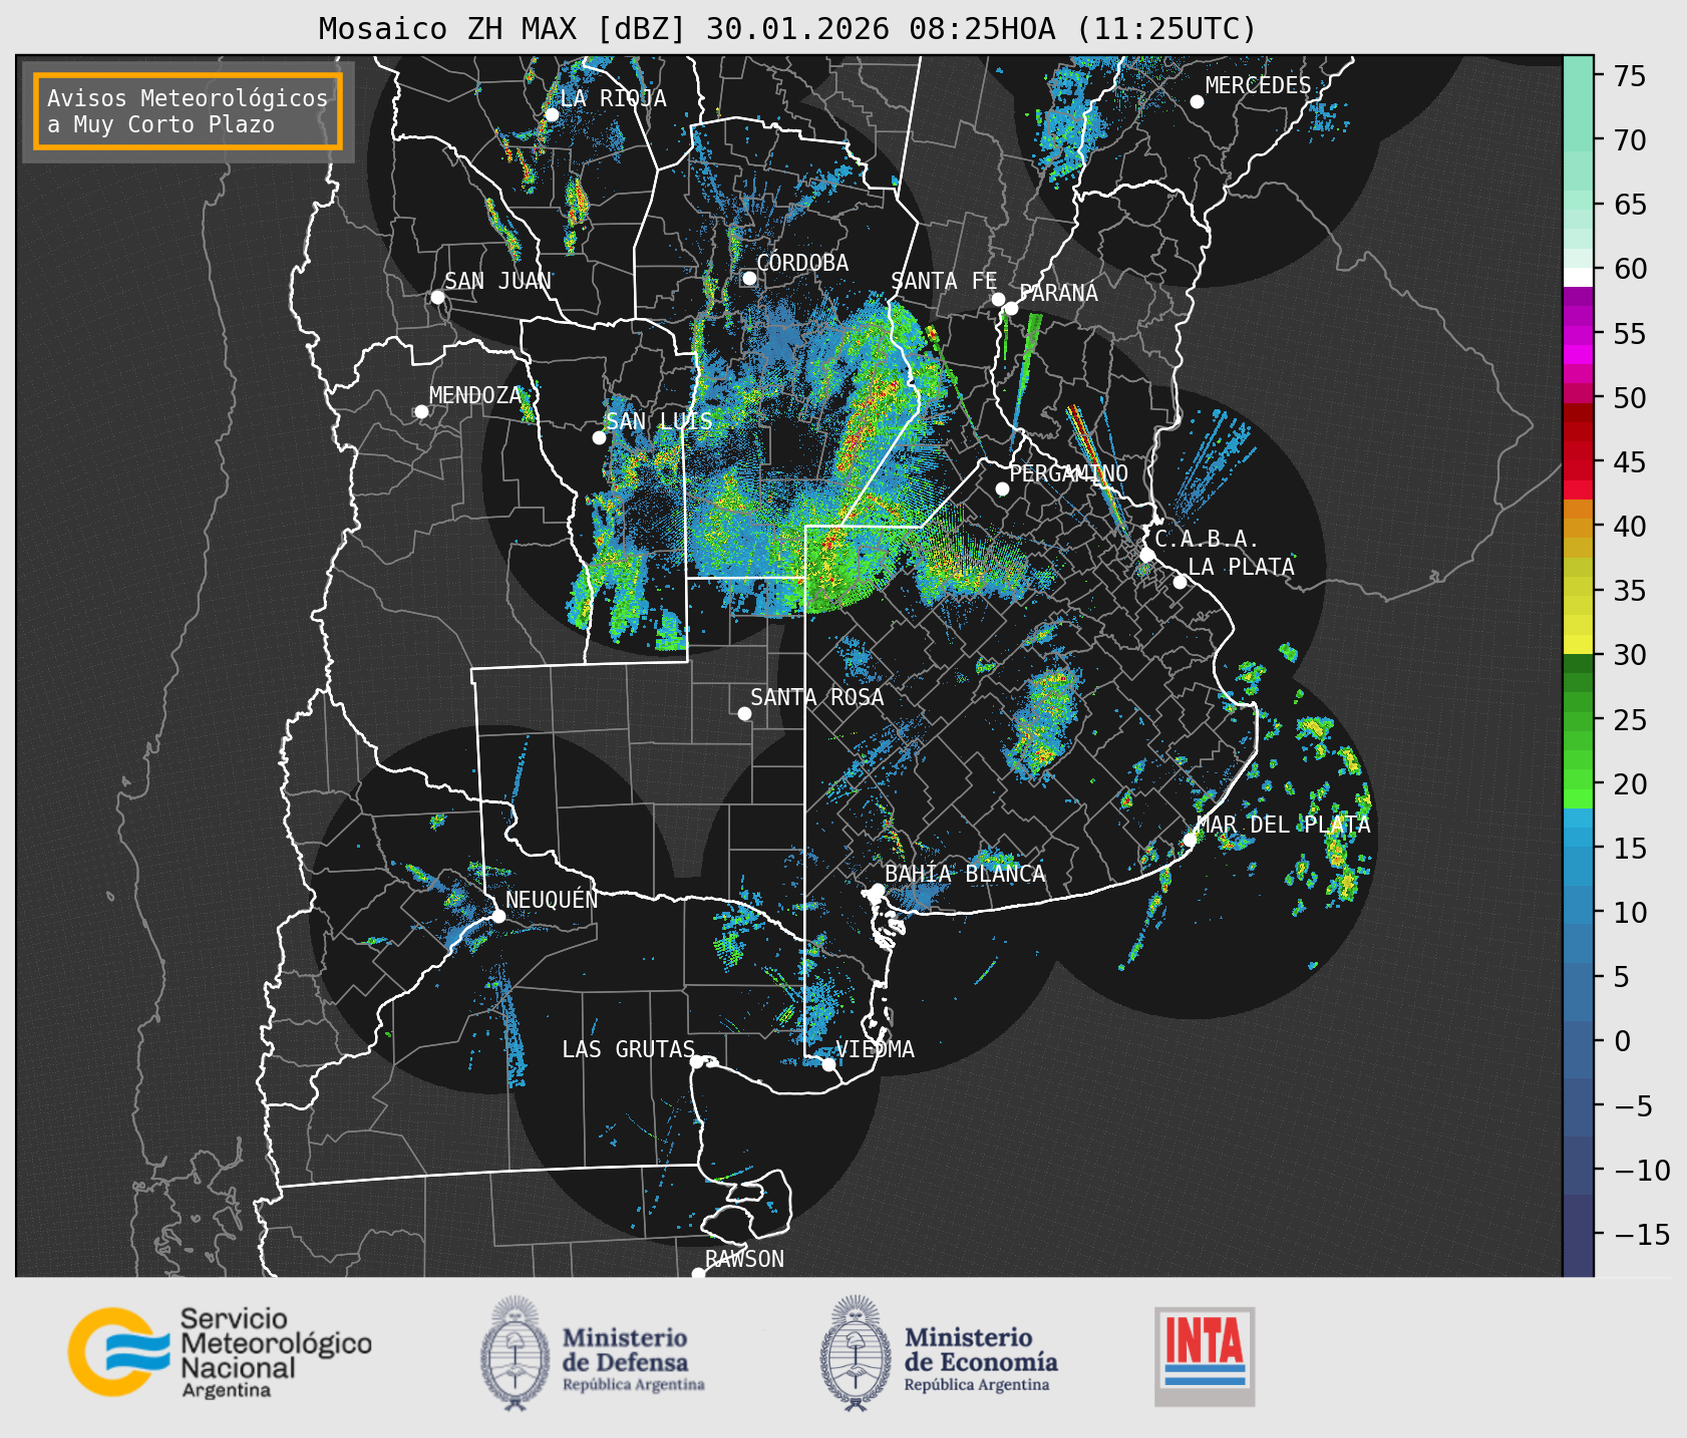Click the yellow 30 dBZ color band
This screenshot has height=1438, width=1687.
[x=1577, y=645]
